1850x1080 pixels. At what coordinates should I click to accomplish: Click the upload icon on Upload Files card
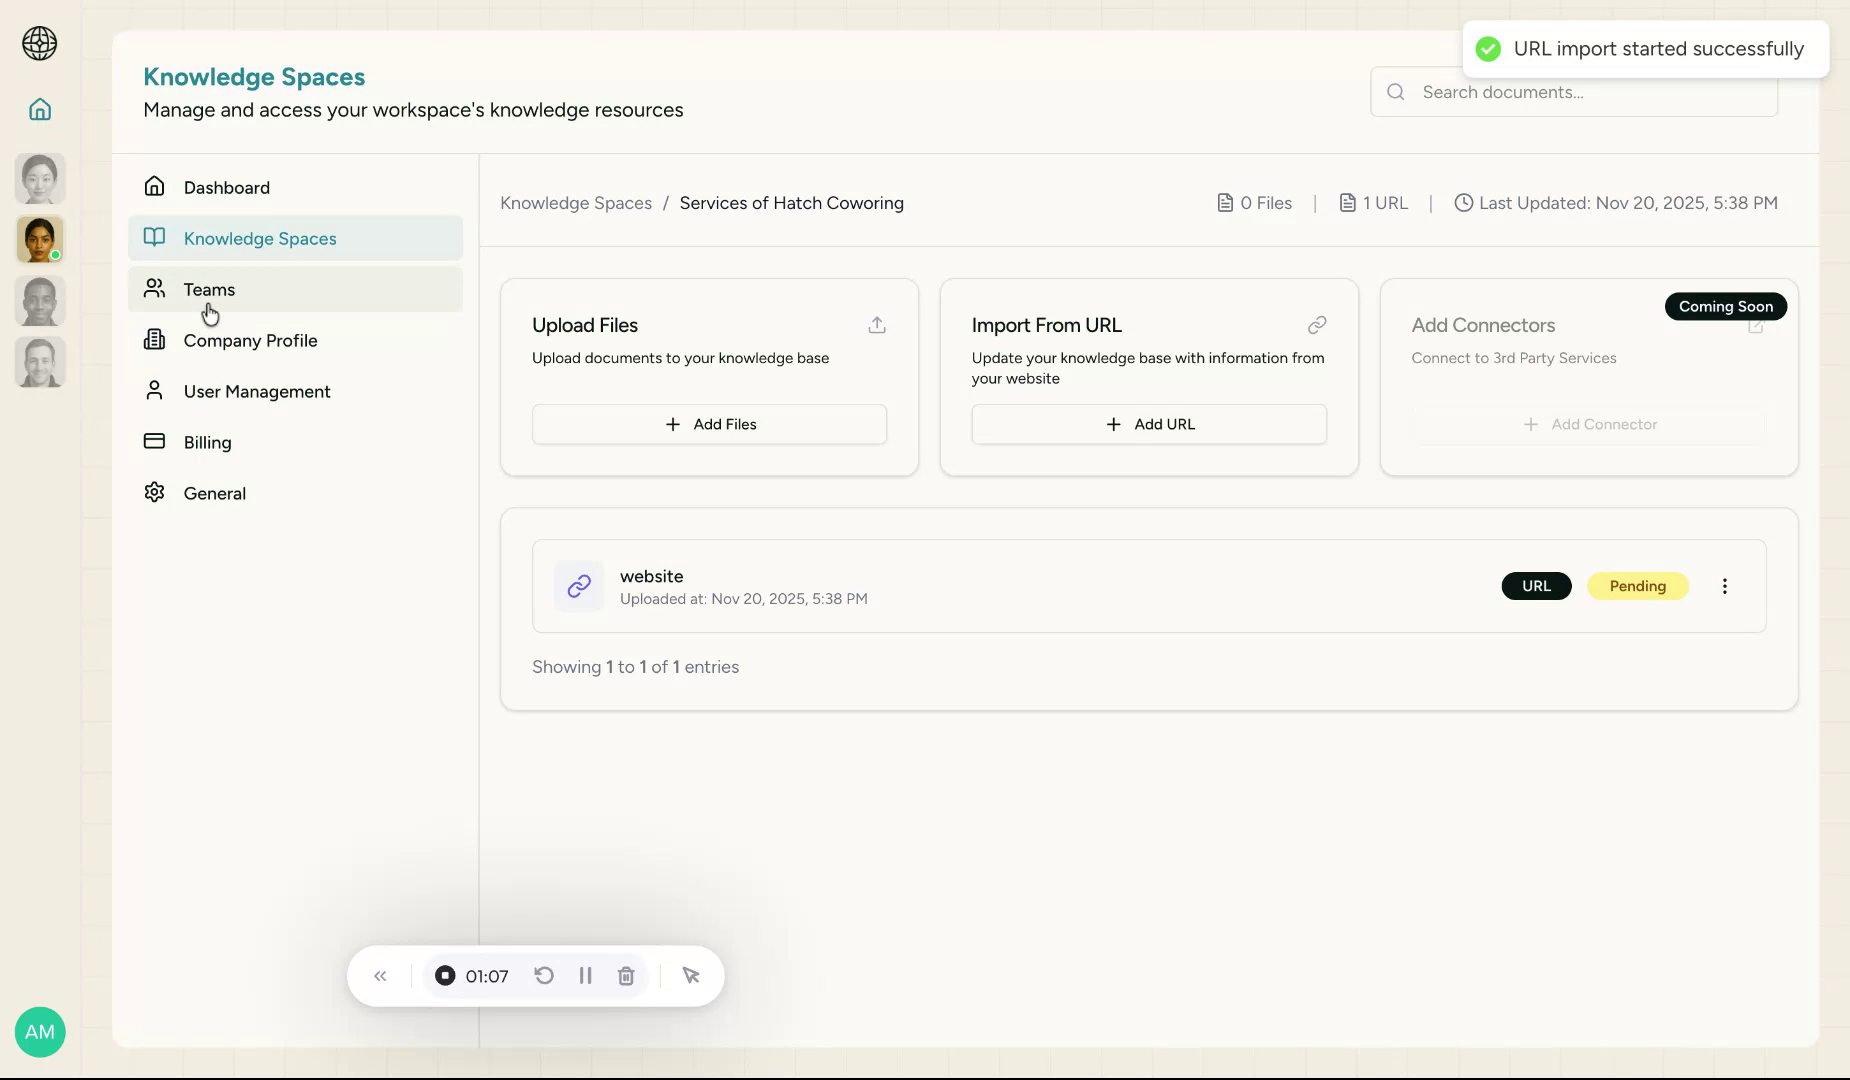[876, 325]
